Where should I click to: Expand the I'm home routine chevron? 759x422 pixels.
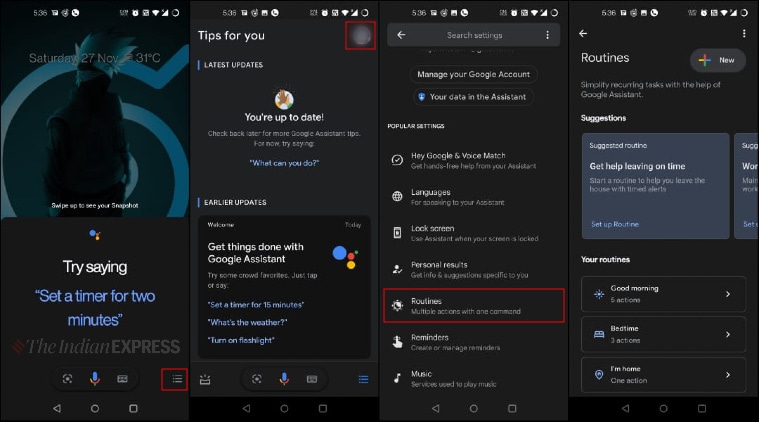(x=728, y=375)
